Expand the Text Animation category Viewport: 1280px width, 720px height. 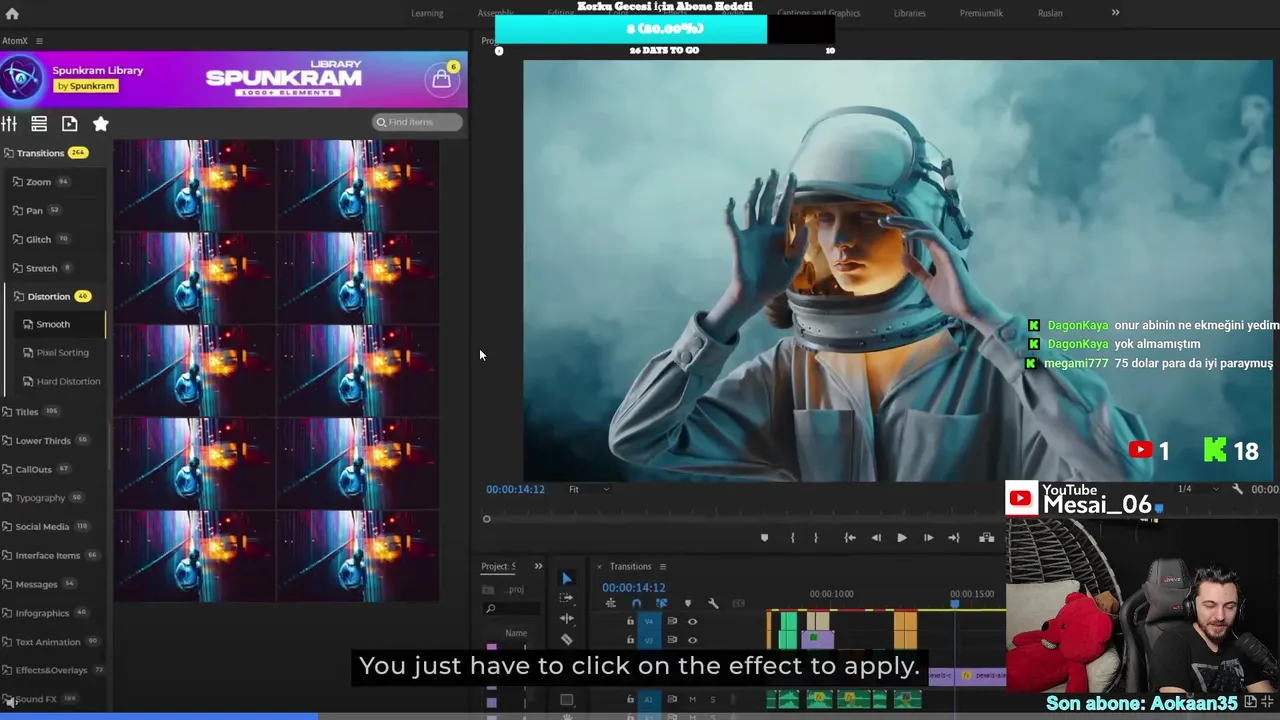(50, 642)
